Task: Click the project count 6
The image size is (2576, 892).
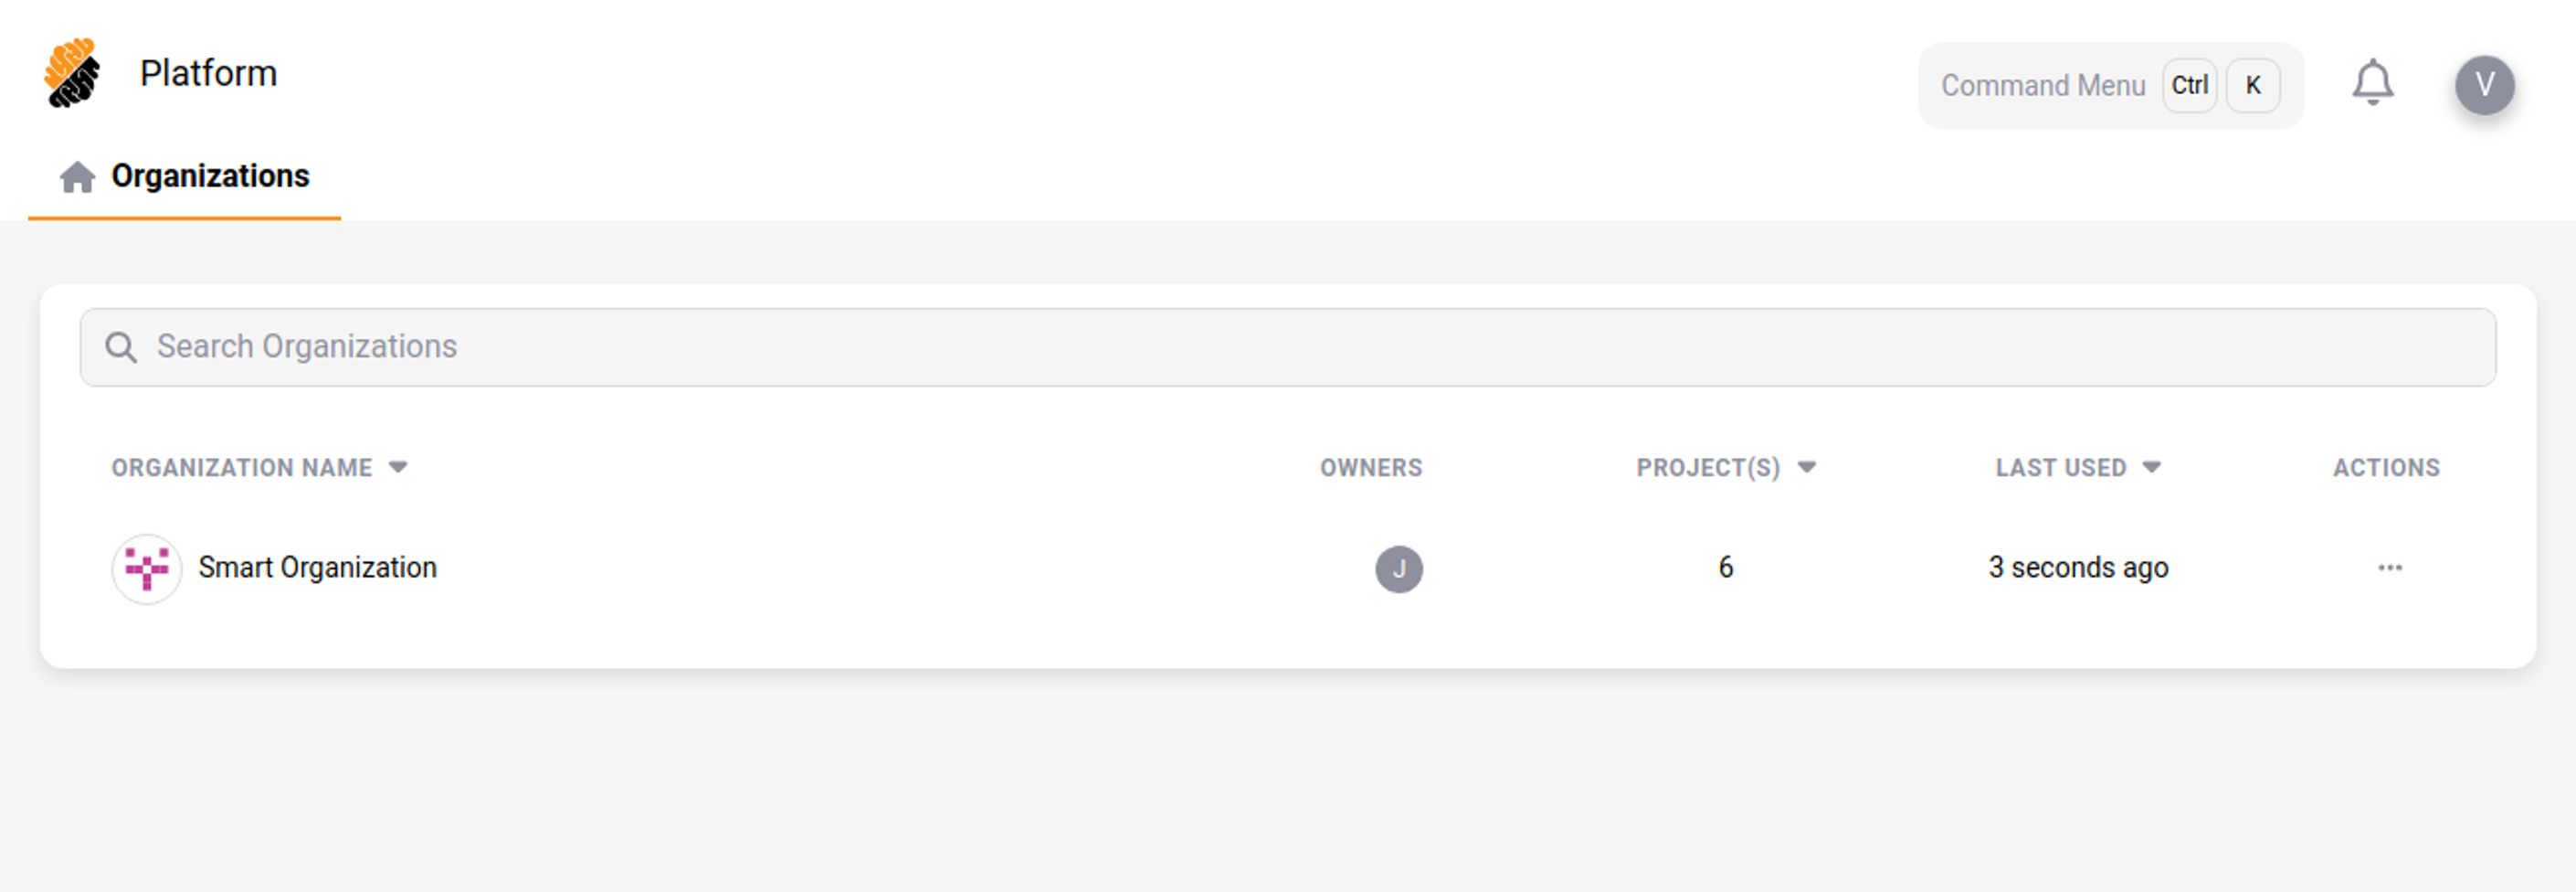Action: point(1725,568)
